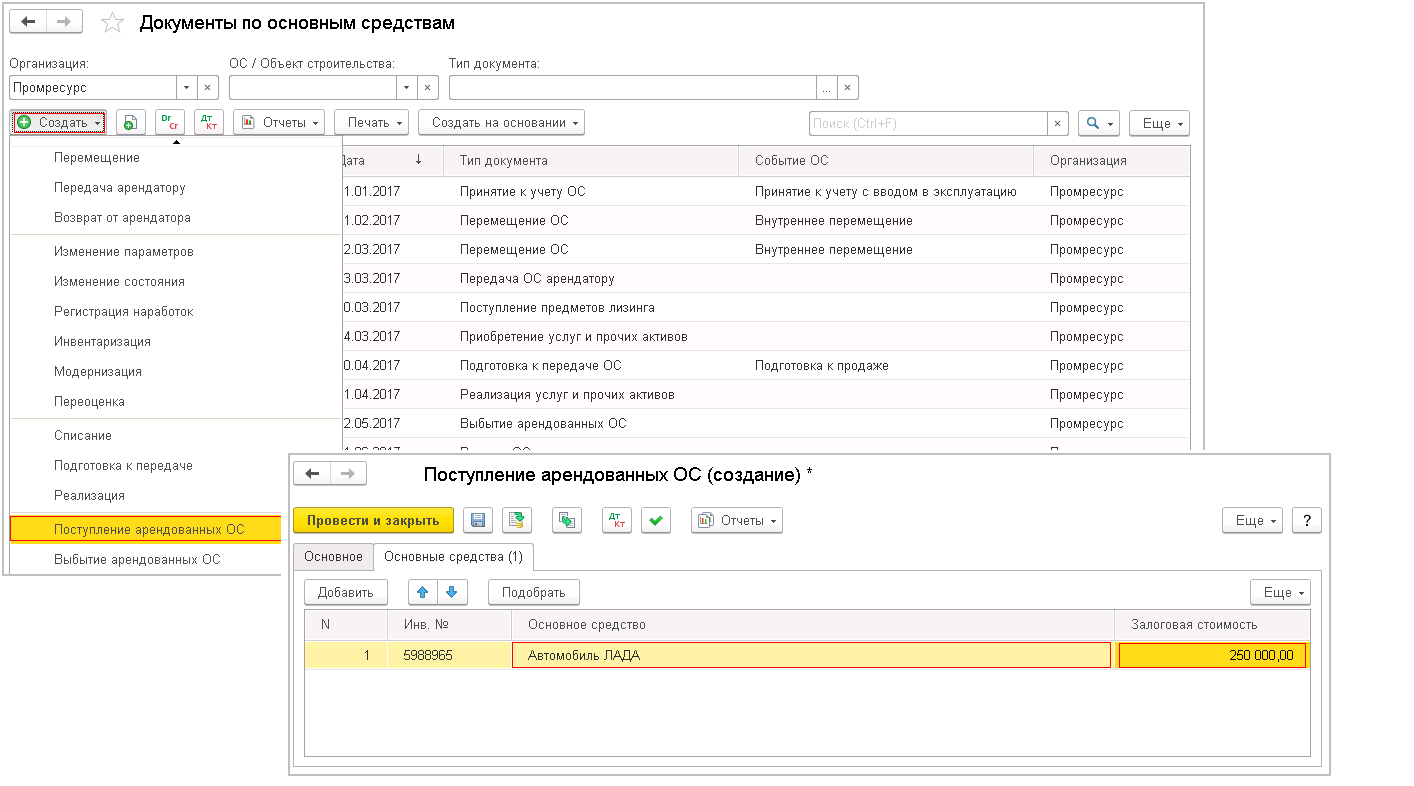Expand the Организация dropdown
This screenshot has width=1414, height=786.
[x=186, y=88]
